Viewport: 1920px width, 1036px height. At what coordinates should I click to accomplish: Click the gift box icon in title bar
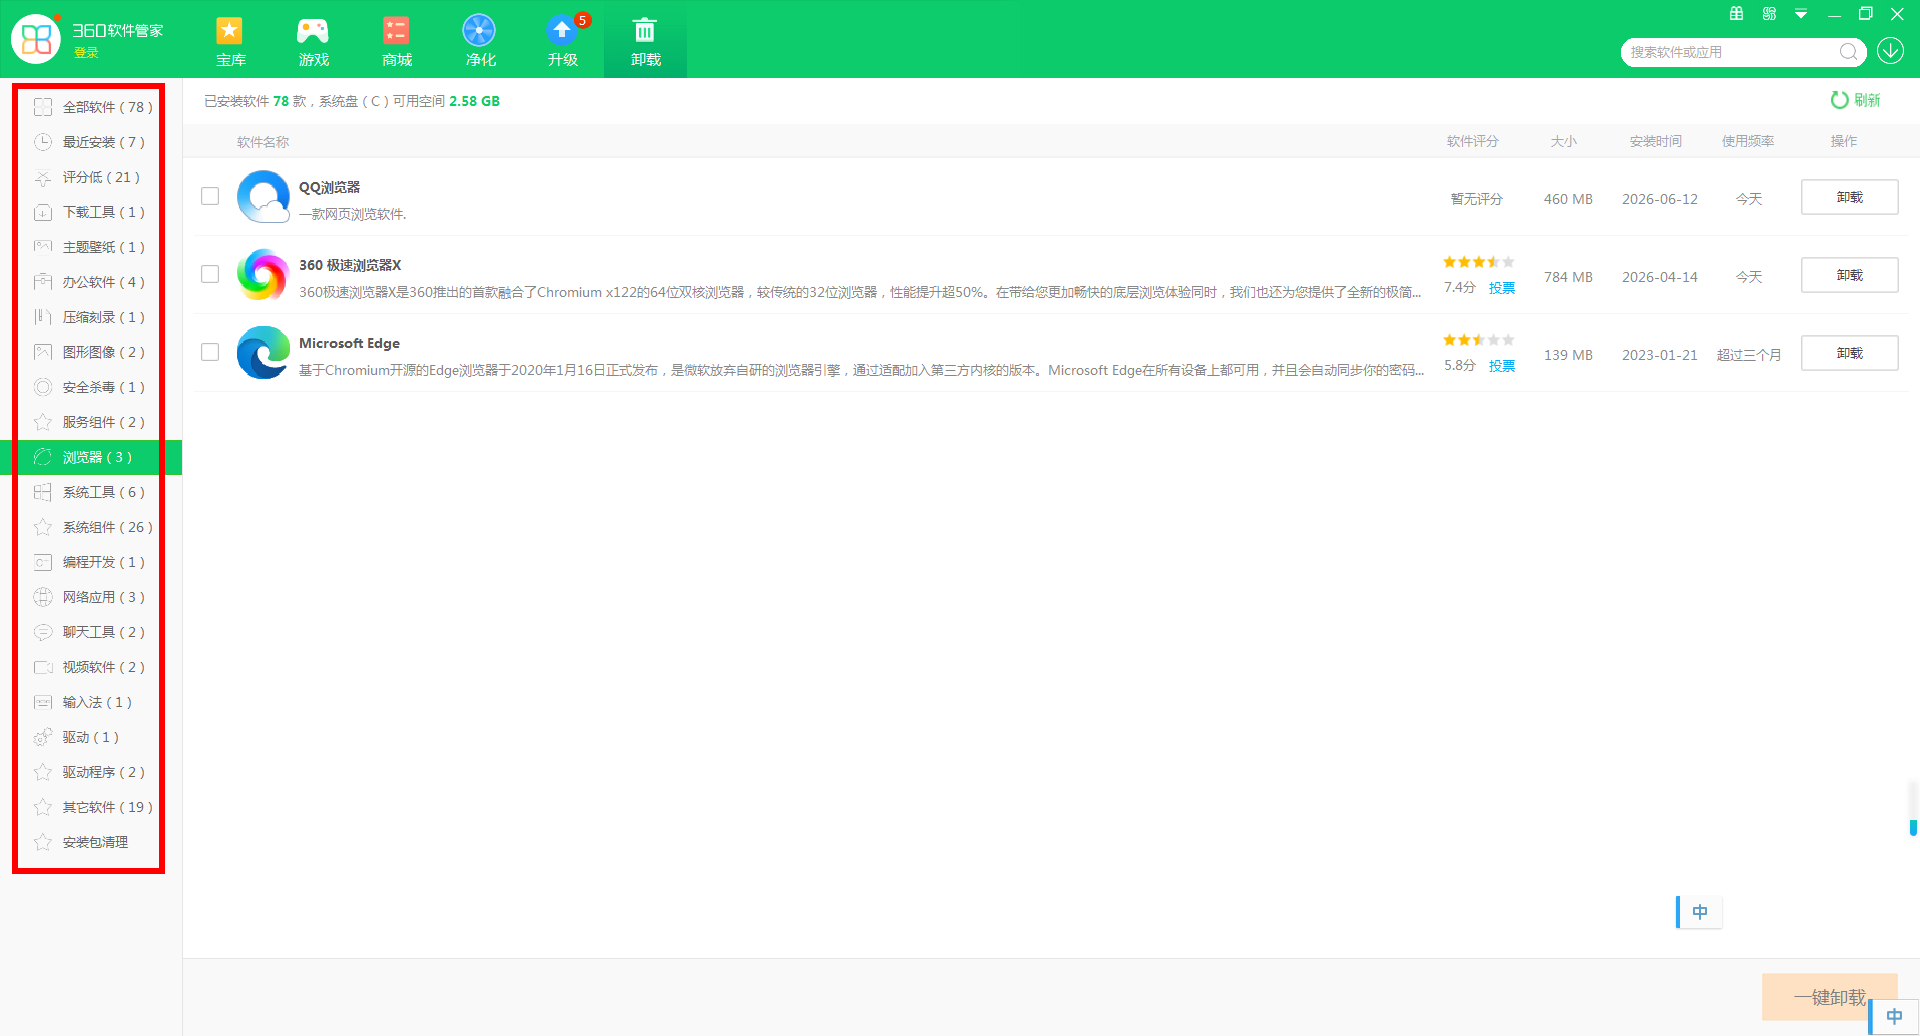[x=1736, y=14]
